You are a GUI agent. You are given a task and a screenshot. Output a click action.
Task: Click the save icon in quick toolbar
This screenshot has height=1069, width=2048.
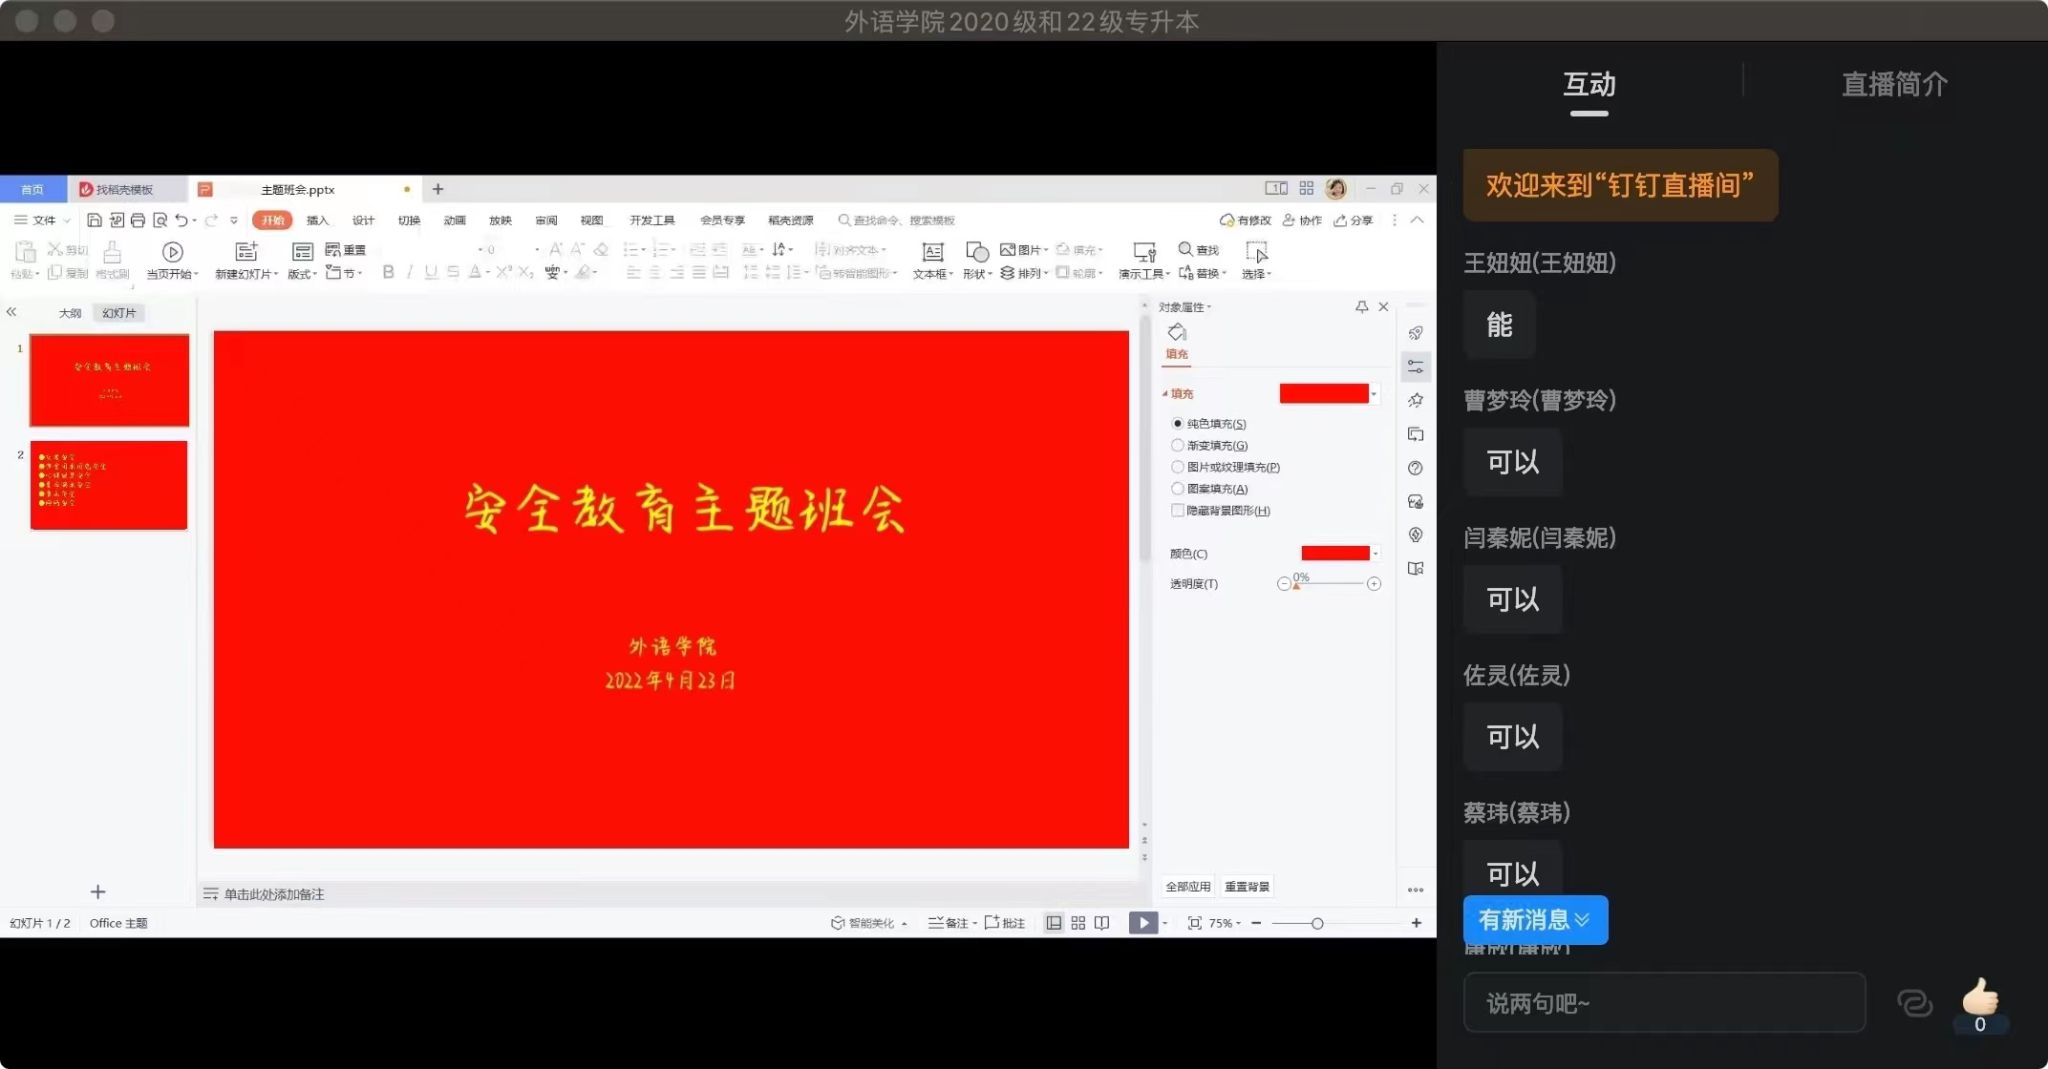click(x=94, y=220)
